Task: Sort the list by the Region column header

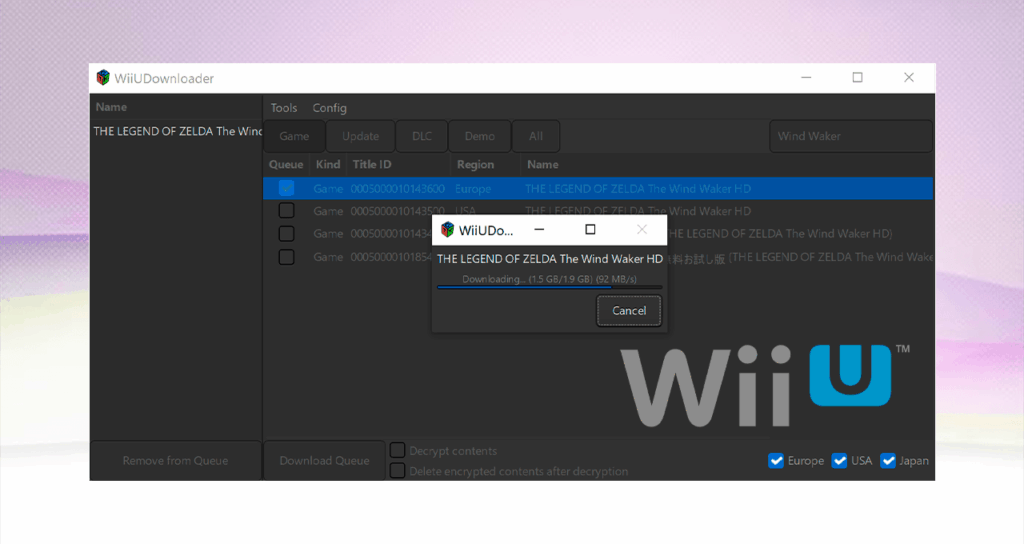Action: coord(476,164)
